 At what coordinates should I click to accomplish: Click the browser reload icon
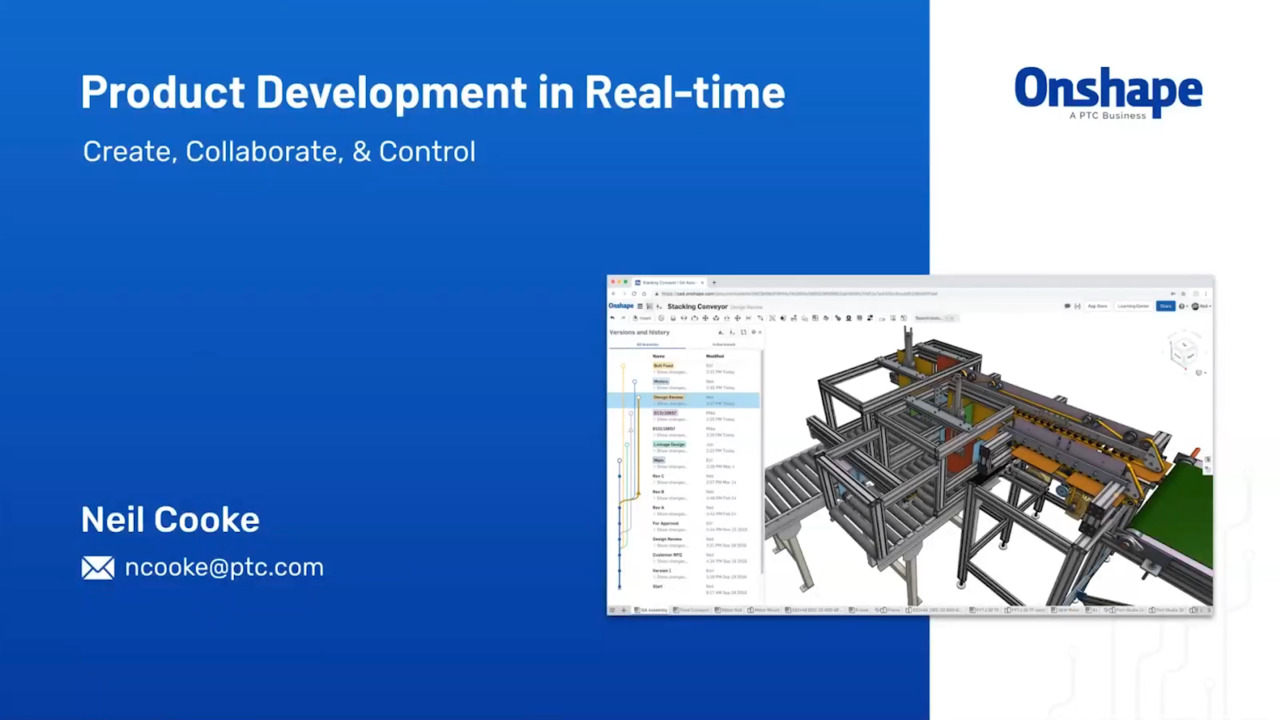[x=634, y=294]
